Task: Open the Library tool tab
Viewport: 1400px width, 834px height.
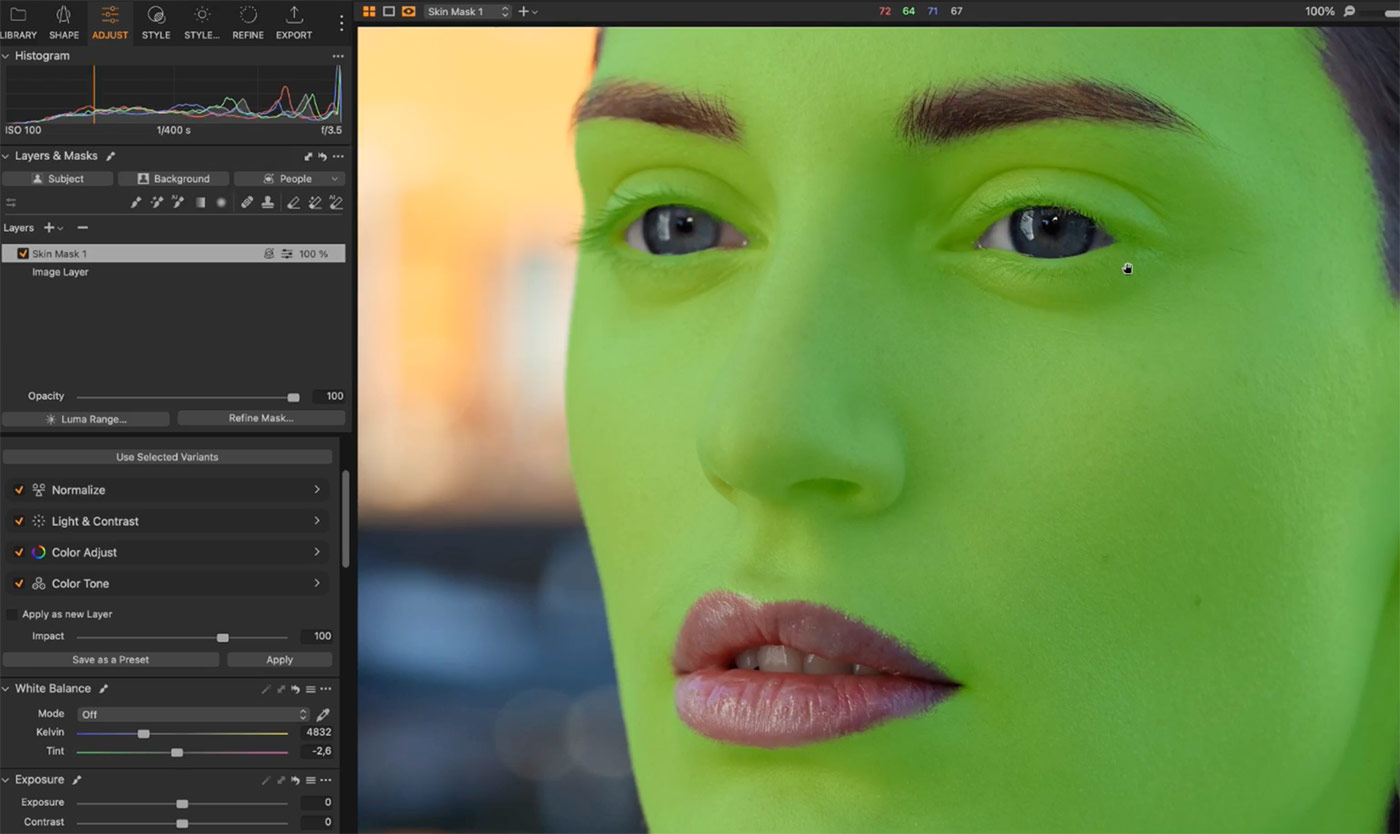Action: [18, 23]
